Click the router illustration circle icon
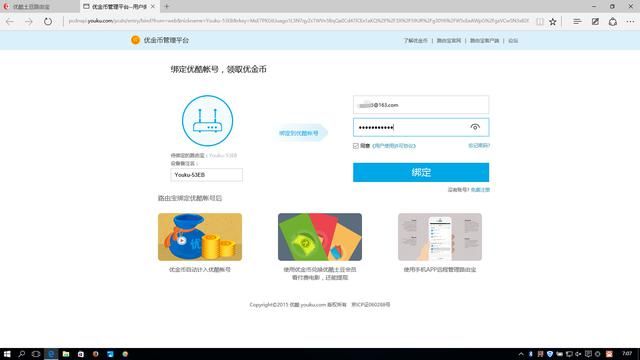The height and width of the screenshot is (360, 640). click(x=207, y=121)
